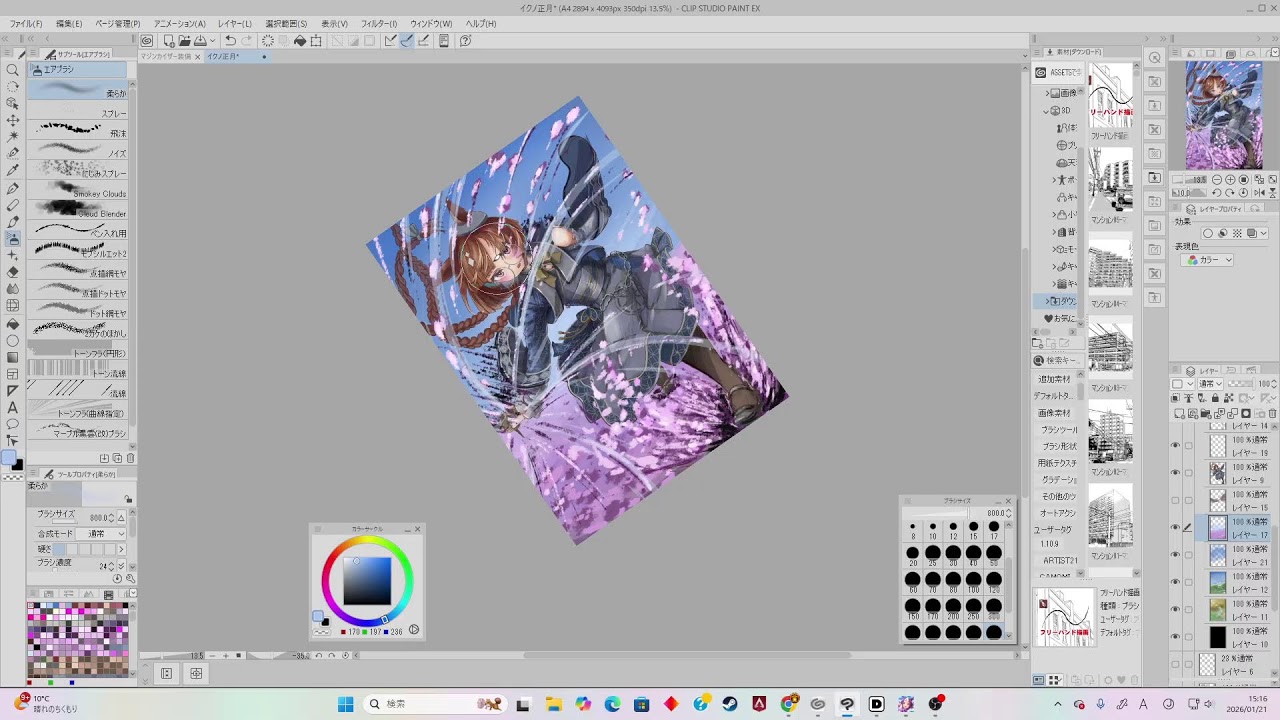Collapse the 3D folder in material tree
Image resolution: width=1280 pixels, height=720 pixels.
point(1046,110)
